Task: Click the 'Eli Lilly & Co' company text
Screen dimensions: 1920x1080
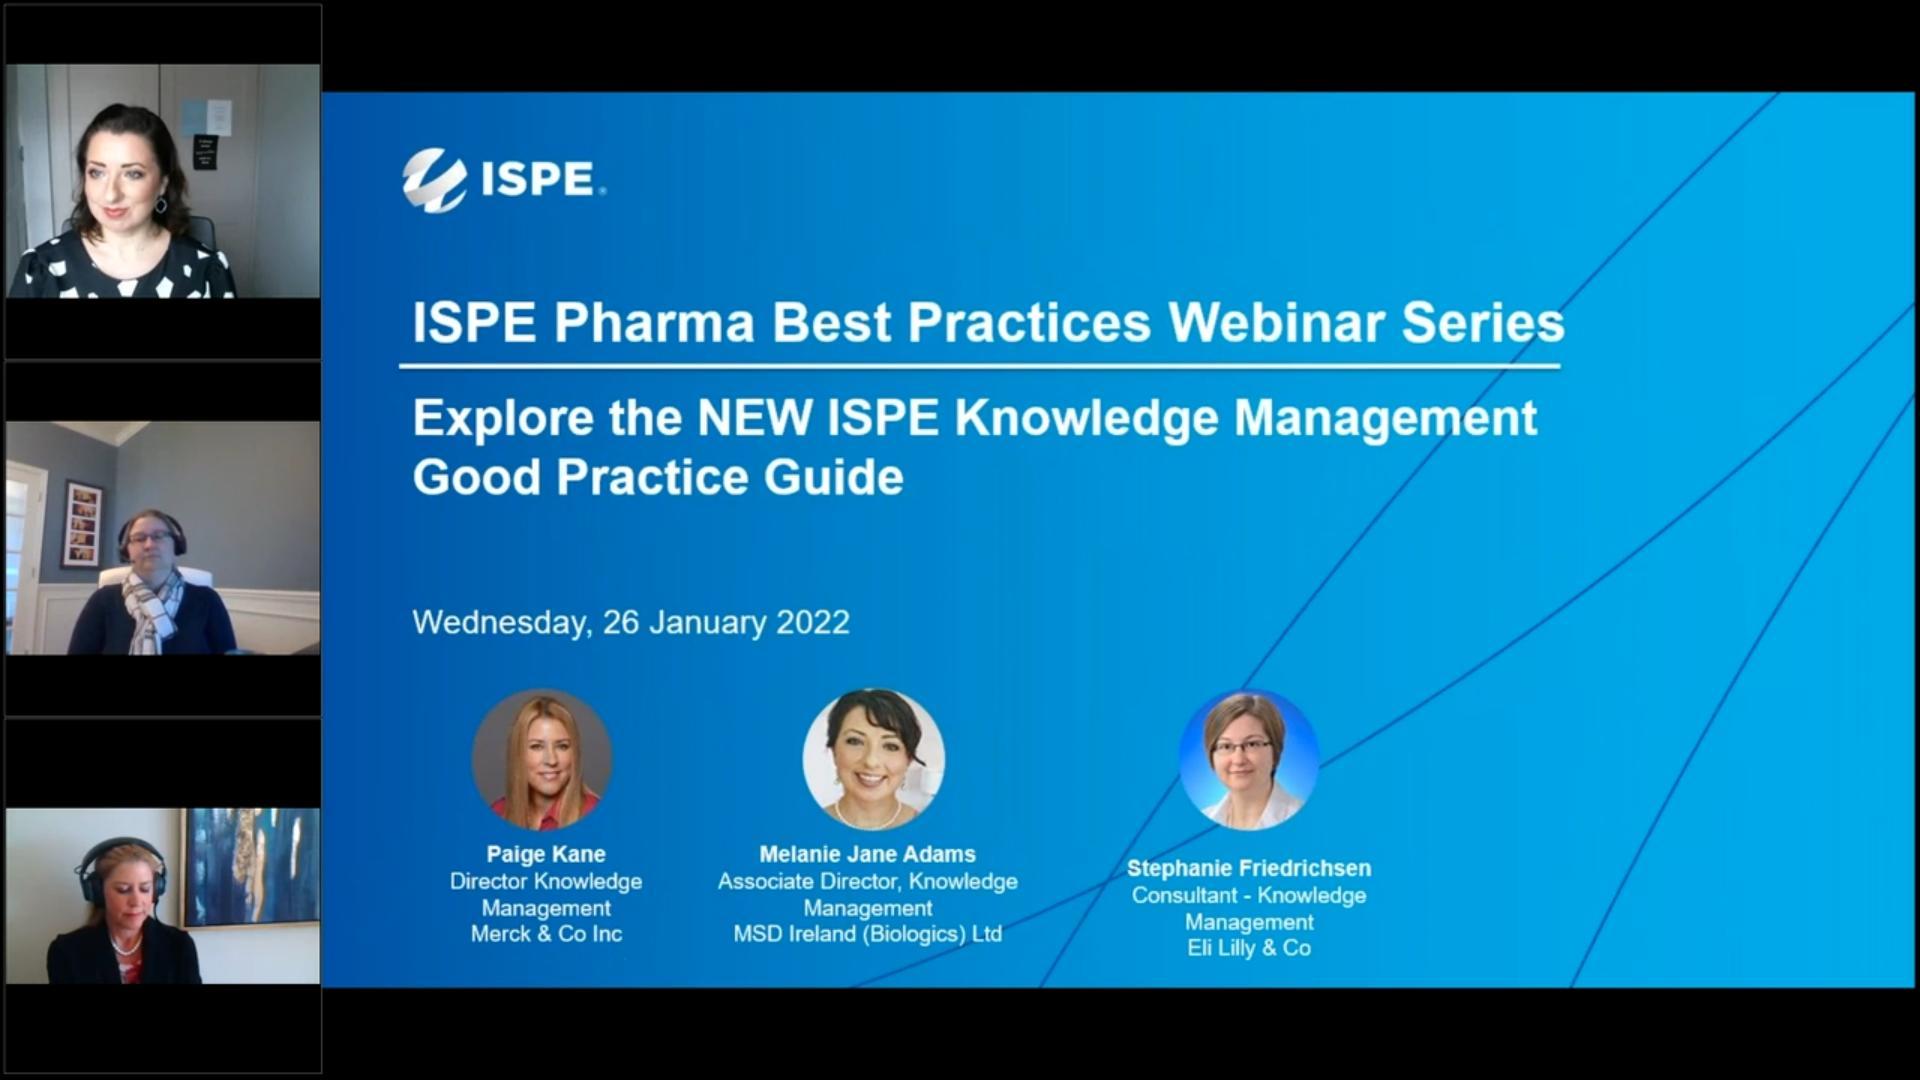Action: point(1248,948)
